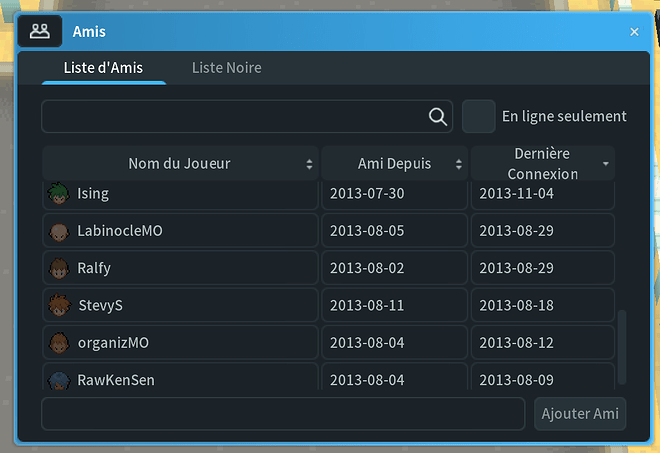660x453 pixels.
Task: Select the player name Ising
Action: click(x=93, y=194)
